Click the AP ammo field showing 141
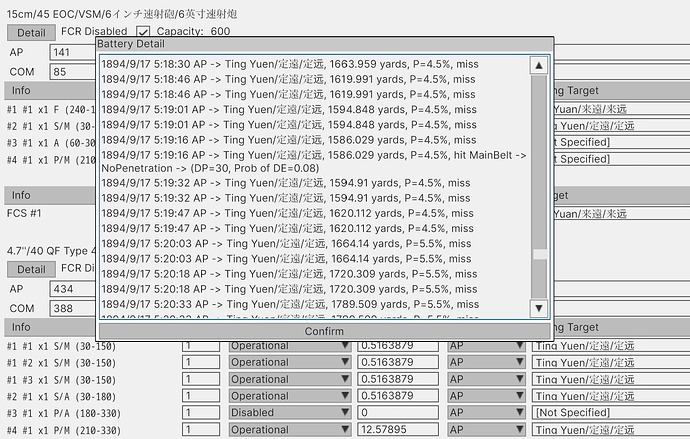The height and width of the screenshot is (439, 690). (72, 52)
